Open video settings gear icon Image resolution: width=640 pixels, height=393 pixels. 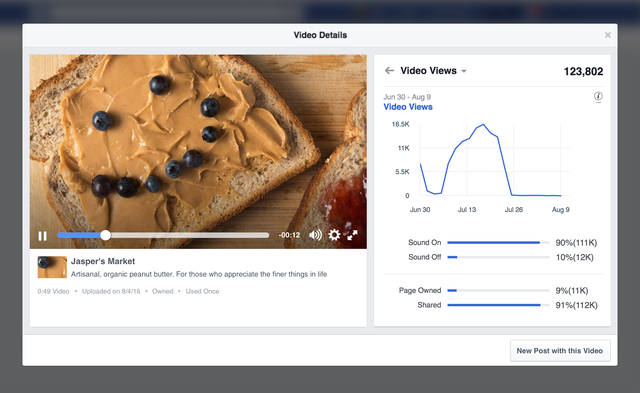[x=334, y=235]
